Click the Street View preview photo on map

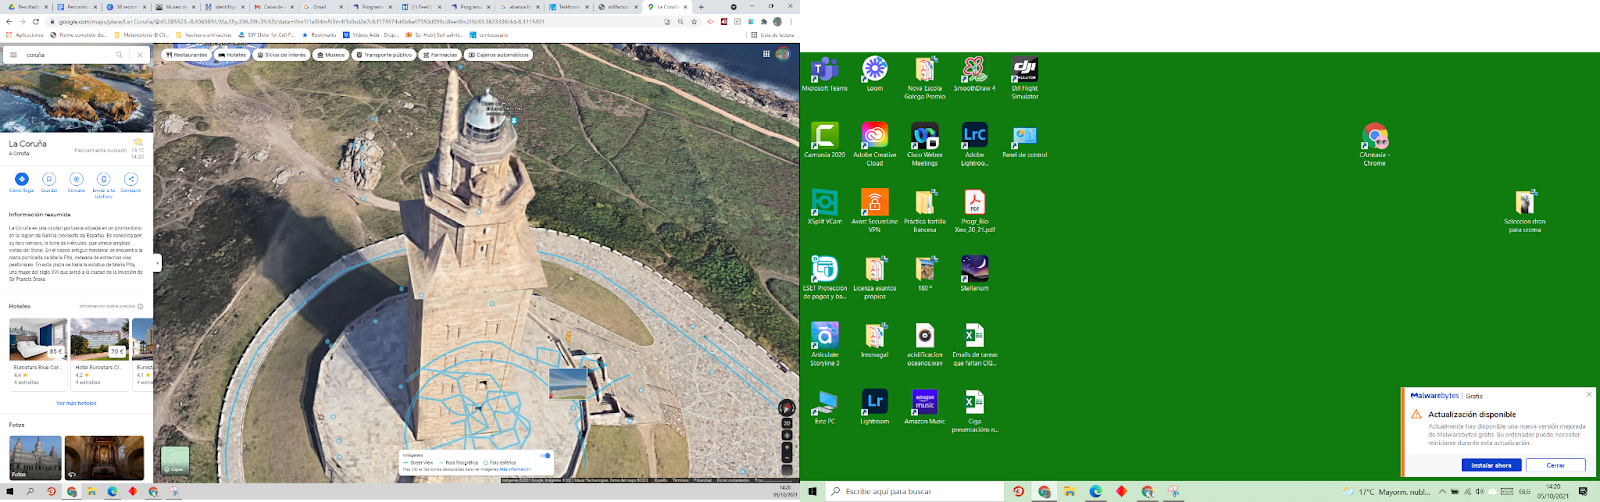[x=568, y=383]
